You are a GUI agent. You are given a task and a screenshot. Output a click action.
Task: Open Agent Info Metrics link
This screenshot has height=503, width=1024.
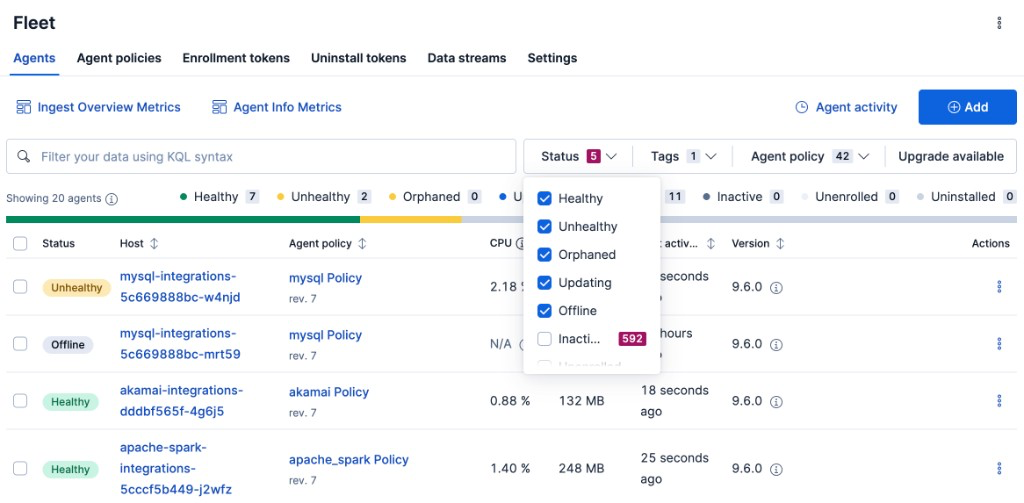(x=287, y=107)
